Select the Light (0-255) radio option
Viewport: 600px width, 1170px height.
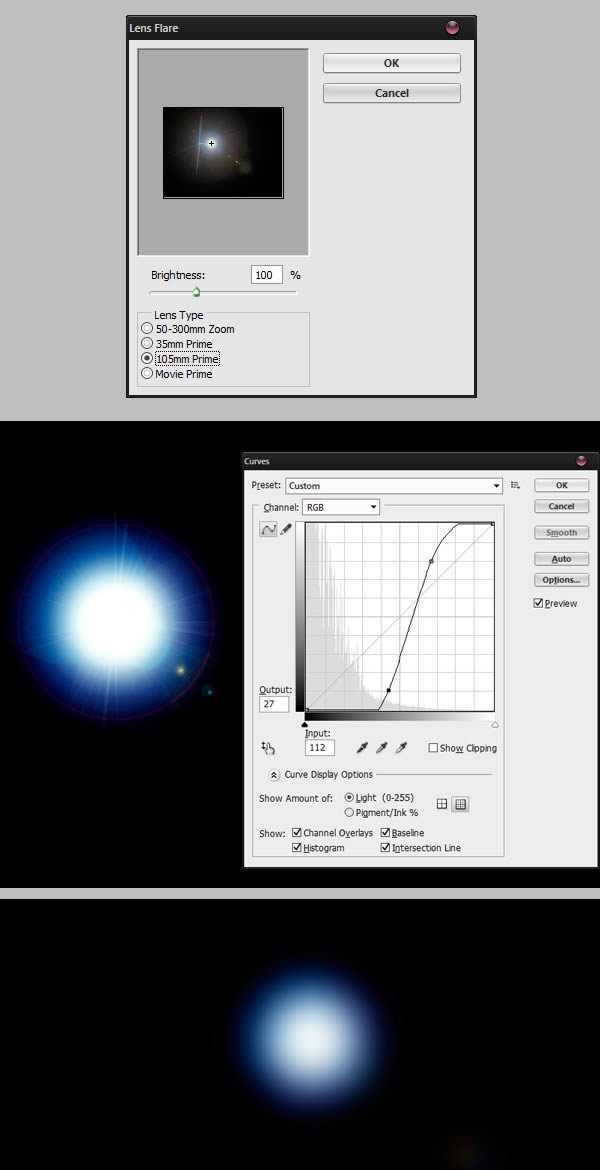[x=349, y=798]
